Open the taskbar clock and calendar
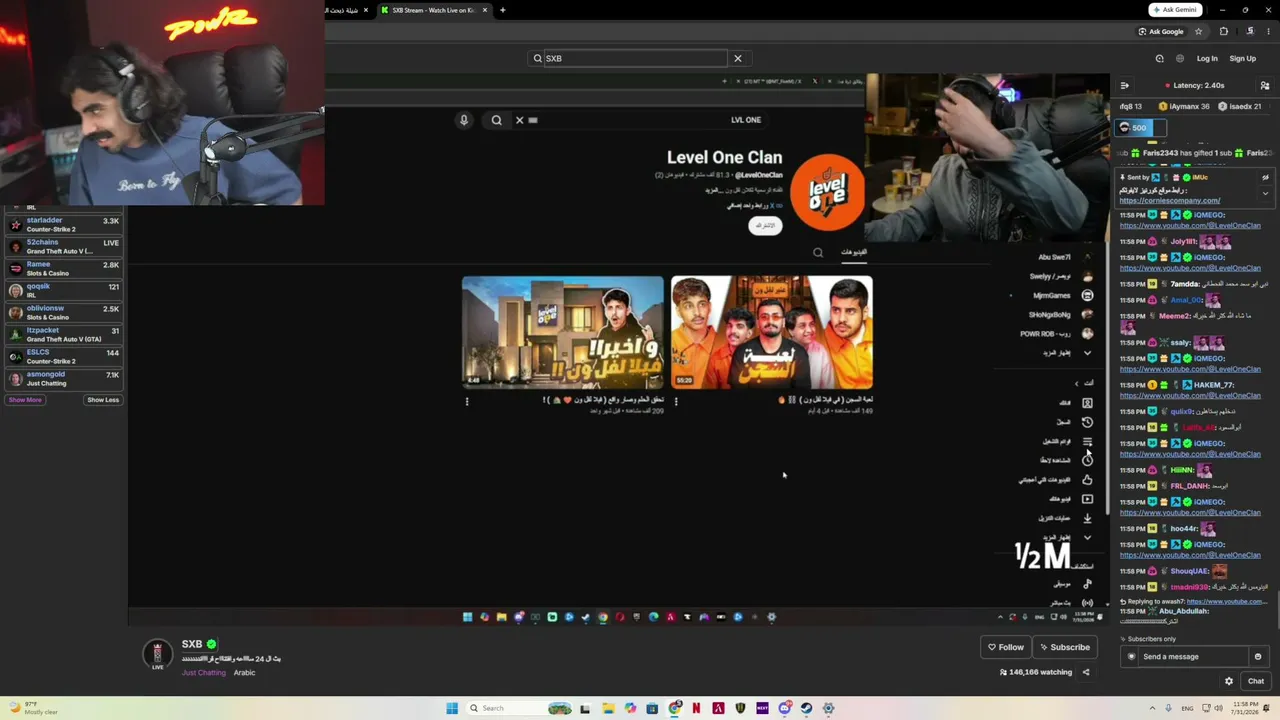This screenshot has height=720, width=1280. (1245, 708)
